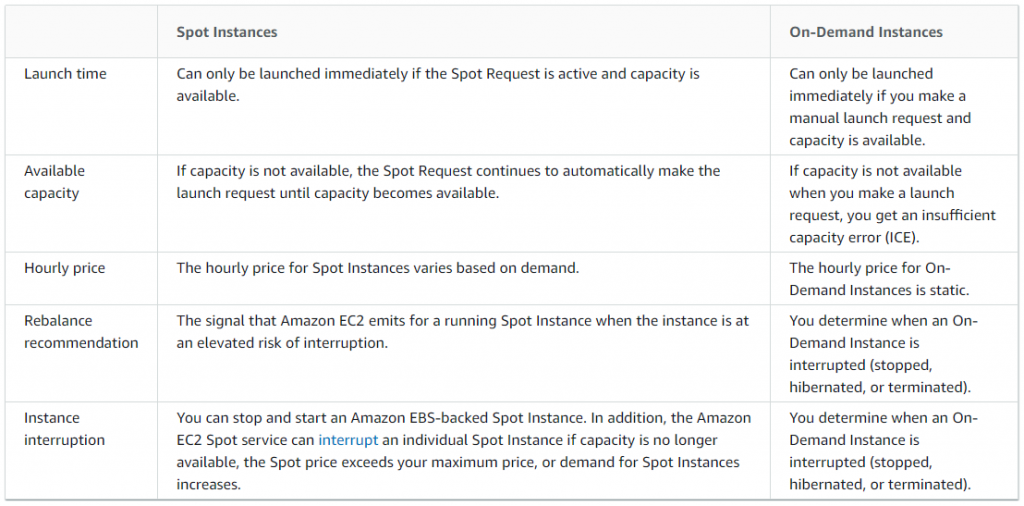The image size is (1024, 506).
Task: Select the "Launch time" row label
Action: tap(65, 74)
